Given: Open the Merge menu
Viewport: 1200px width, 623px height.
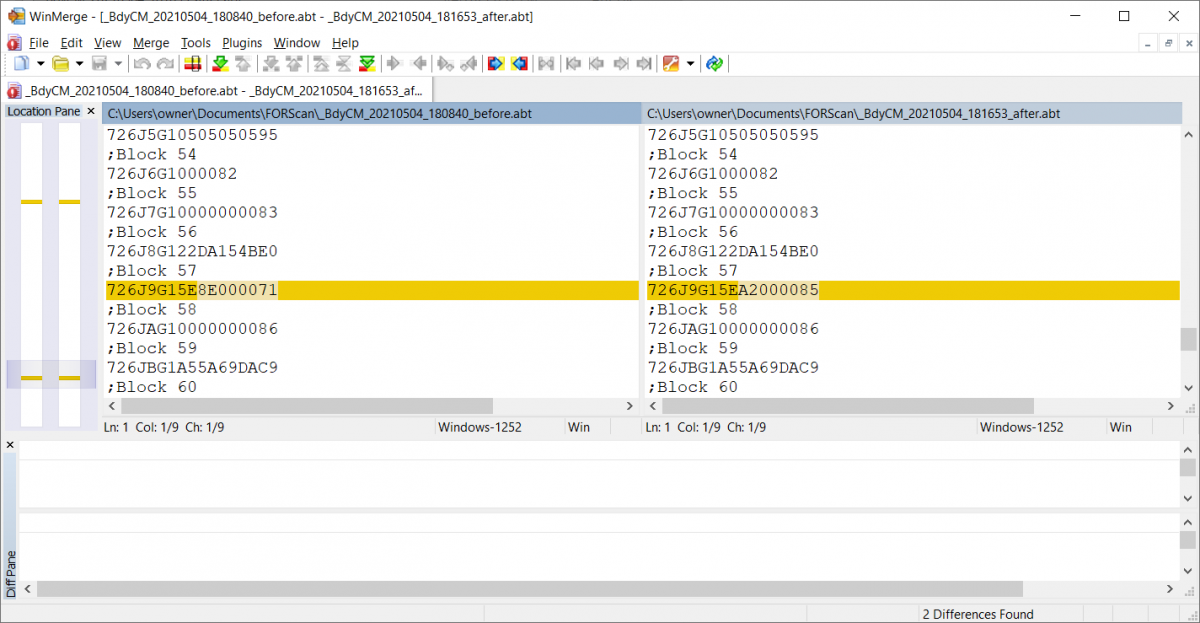Looking at the screenshot, I should click(151, 43).
